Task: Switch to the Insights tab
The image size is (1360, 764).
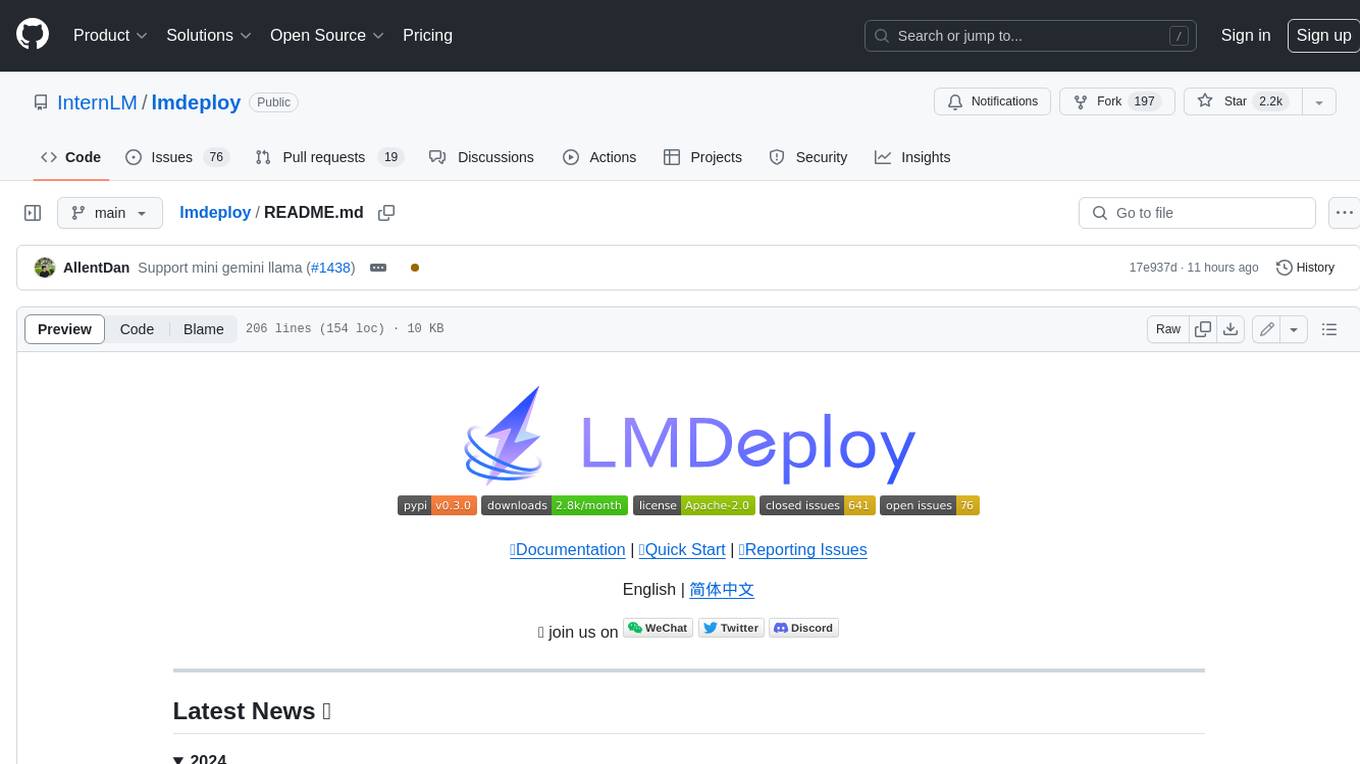Action: 912,157
